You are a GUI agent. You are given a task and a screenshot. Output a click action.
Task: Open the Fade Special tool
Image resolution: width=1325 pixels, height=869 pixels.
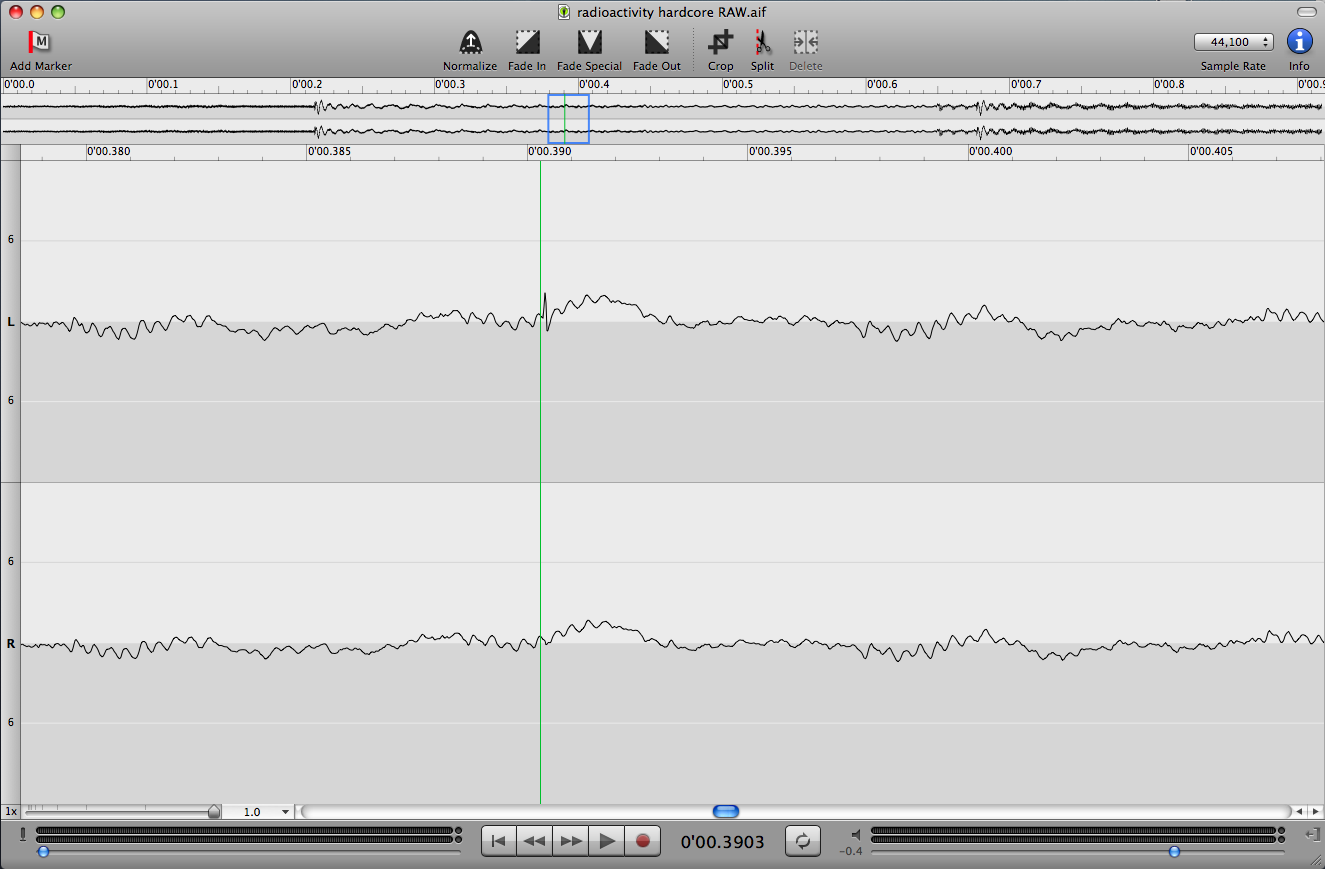coord(589,42)
